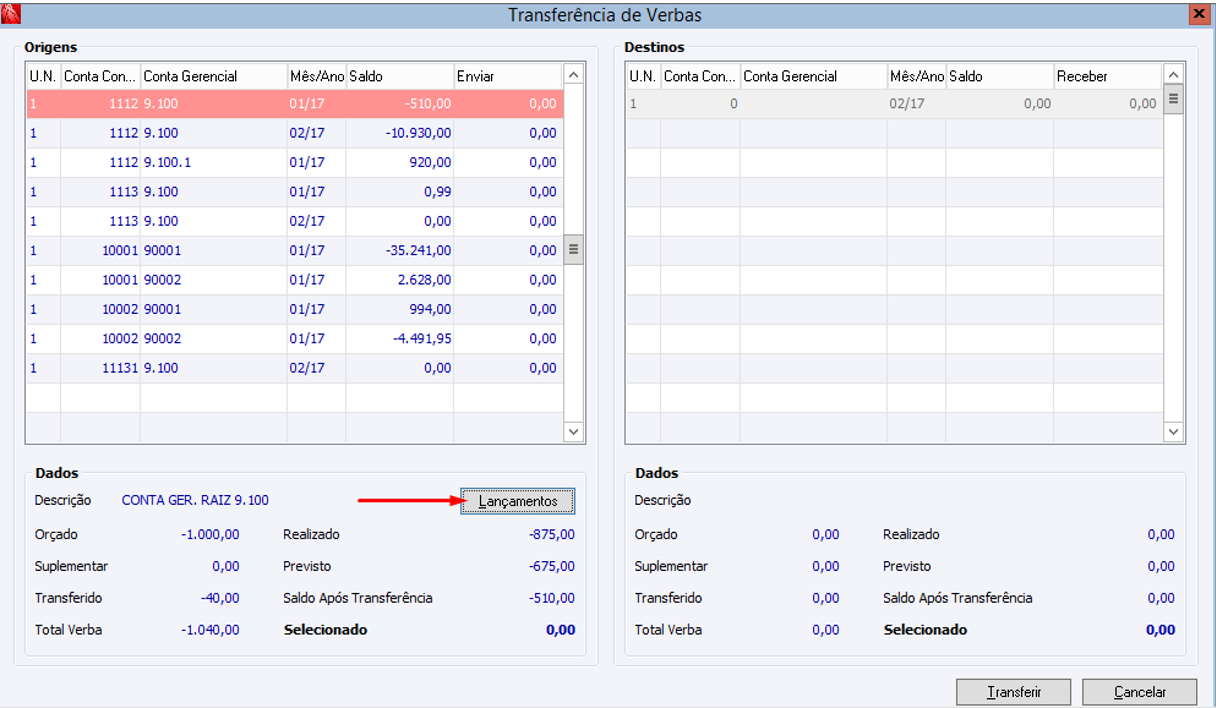Viewport: 1216px width, 708px height.
Task: Click Receber cell of 02/17 destination row
Action: [x=1108, y=104]
